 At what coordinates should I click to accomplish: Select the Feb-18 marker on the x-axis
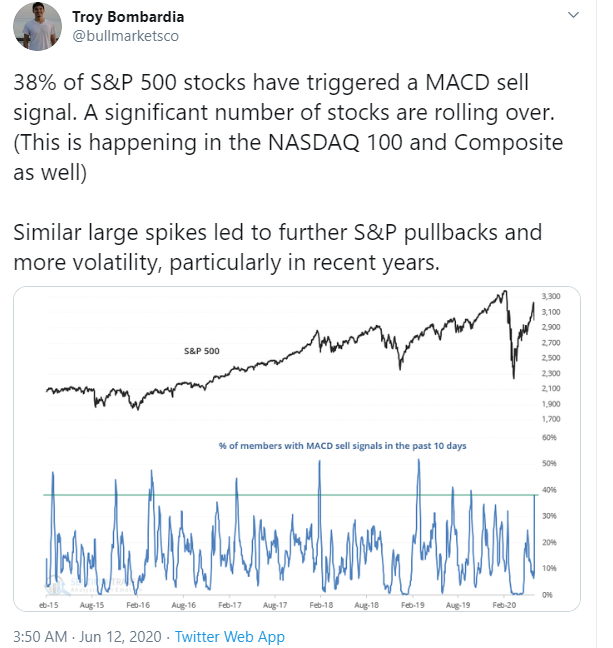coord(321,605)
